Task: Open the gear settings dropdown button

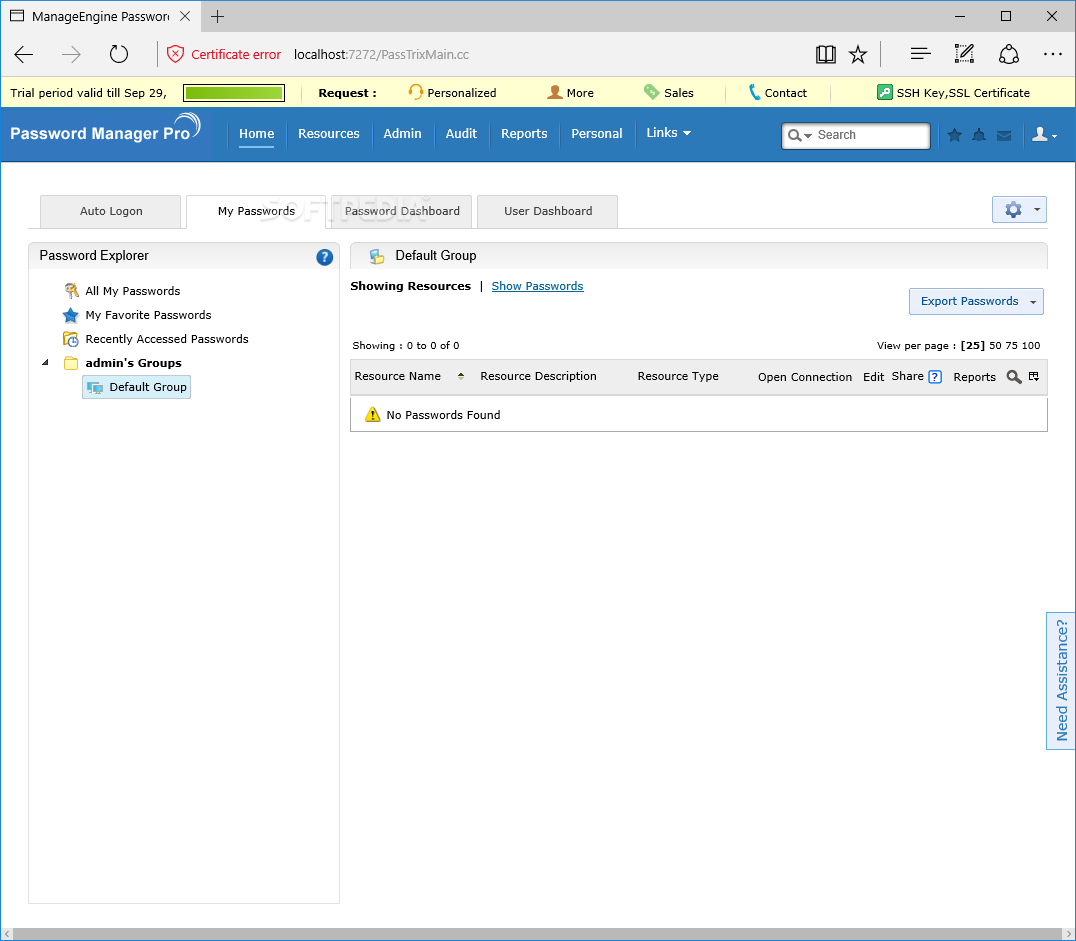Action: click(x=1019, y=209)
